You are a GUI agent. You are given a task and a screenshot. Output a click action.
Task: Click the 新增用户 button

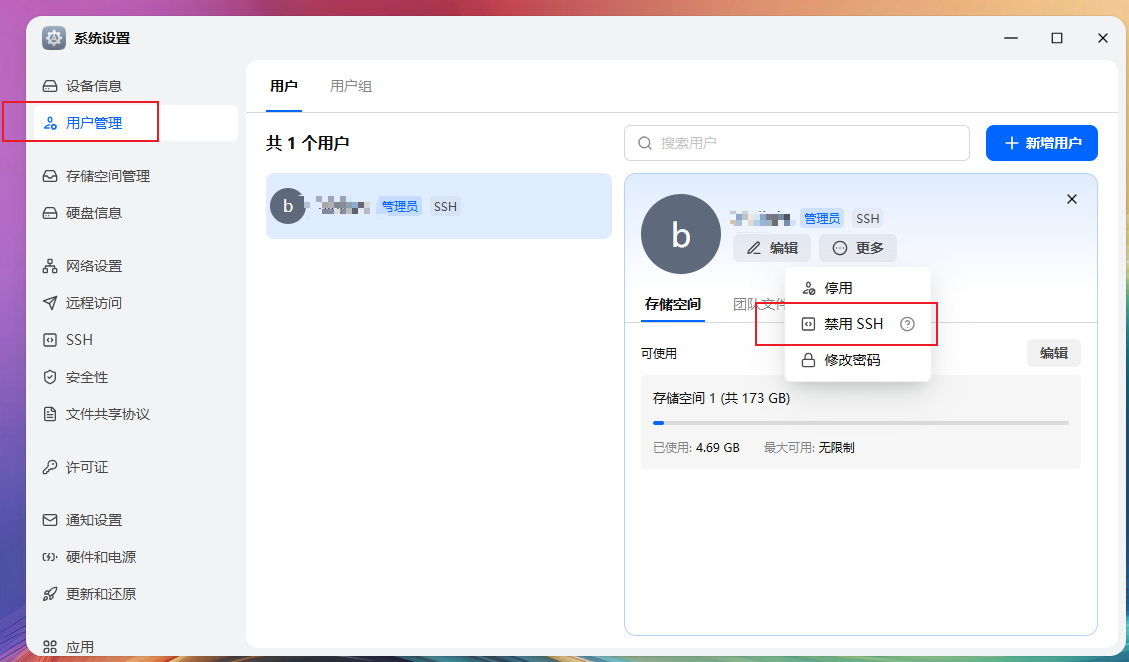[x=1041, y=143]
